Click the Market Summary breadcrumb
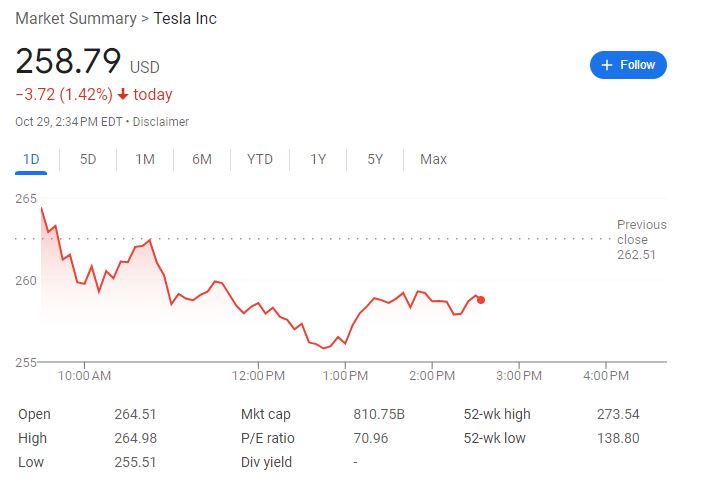 (75, 19)
